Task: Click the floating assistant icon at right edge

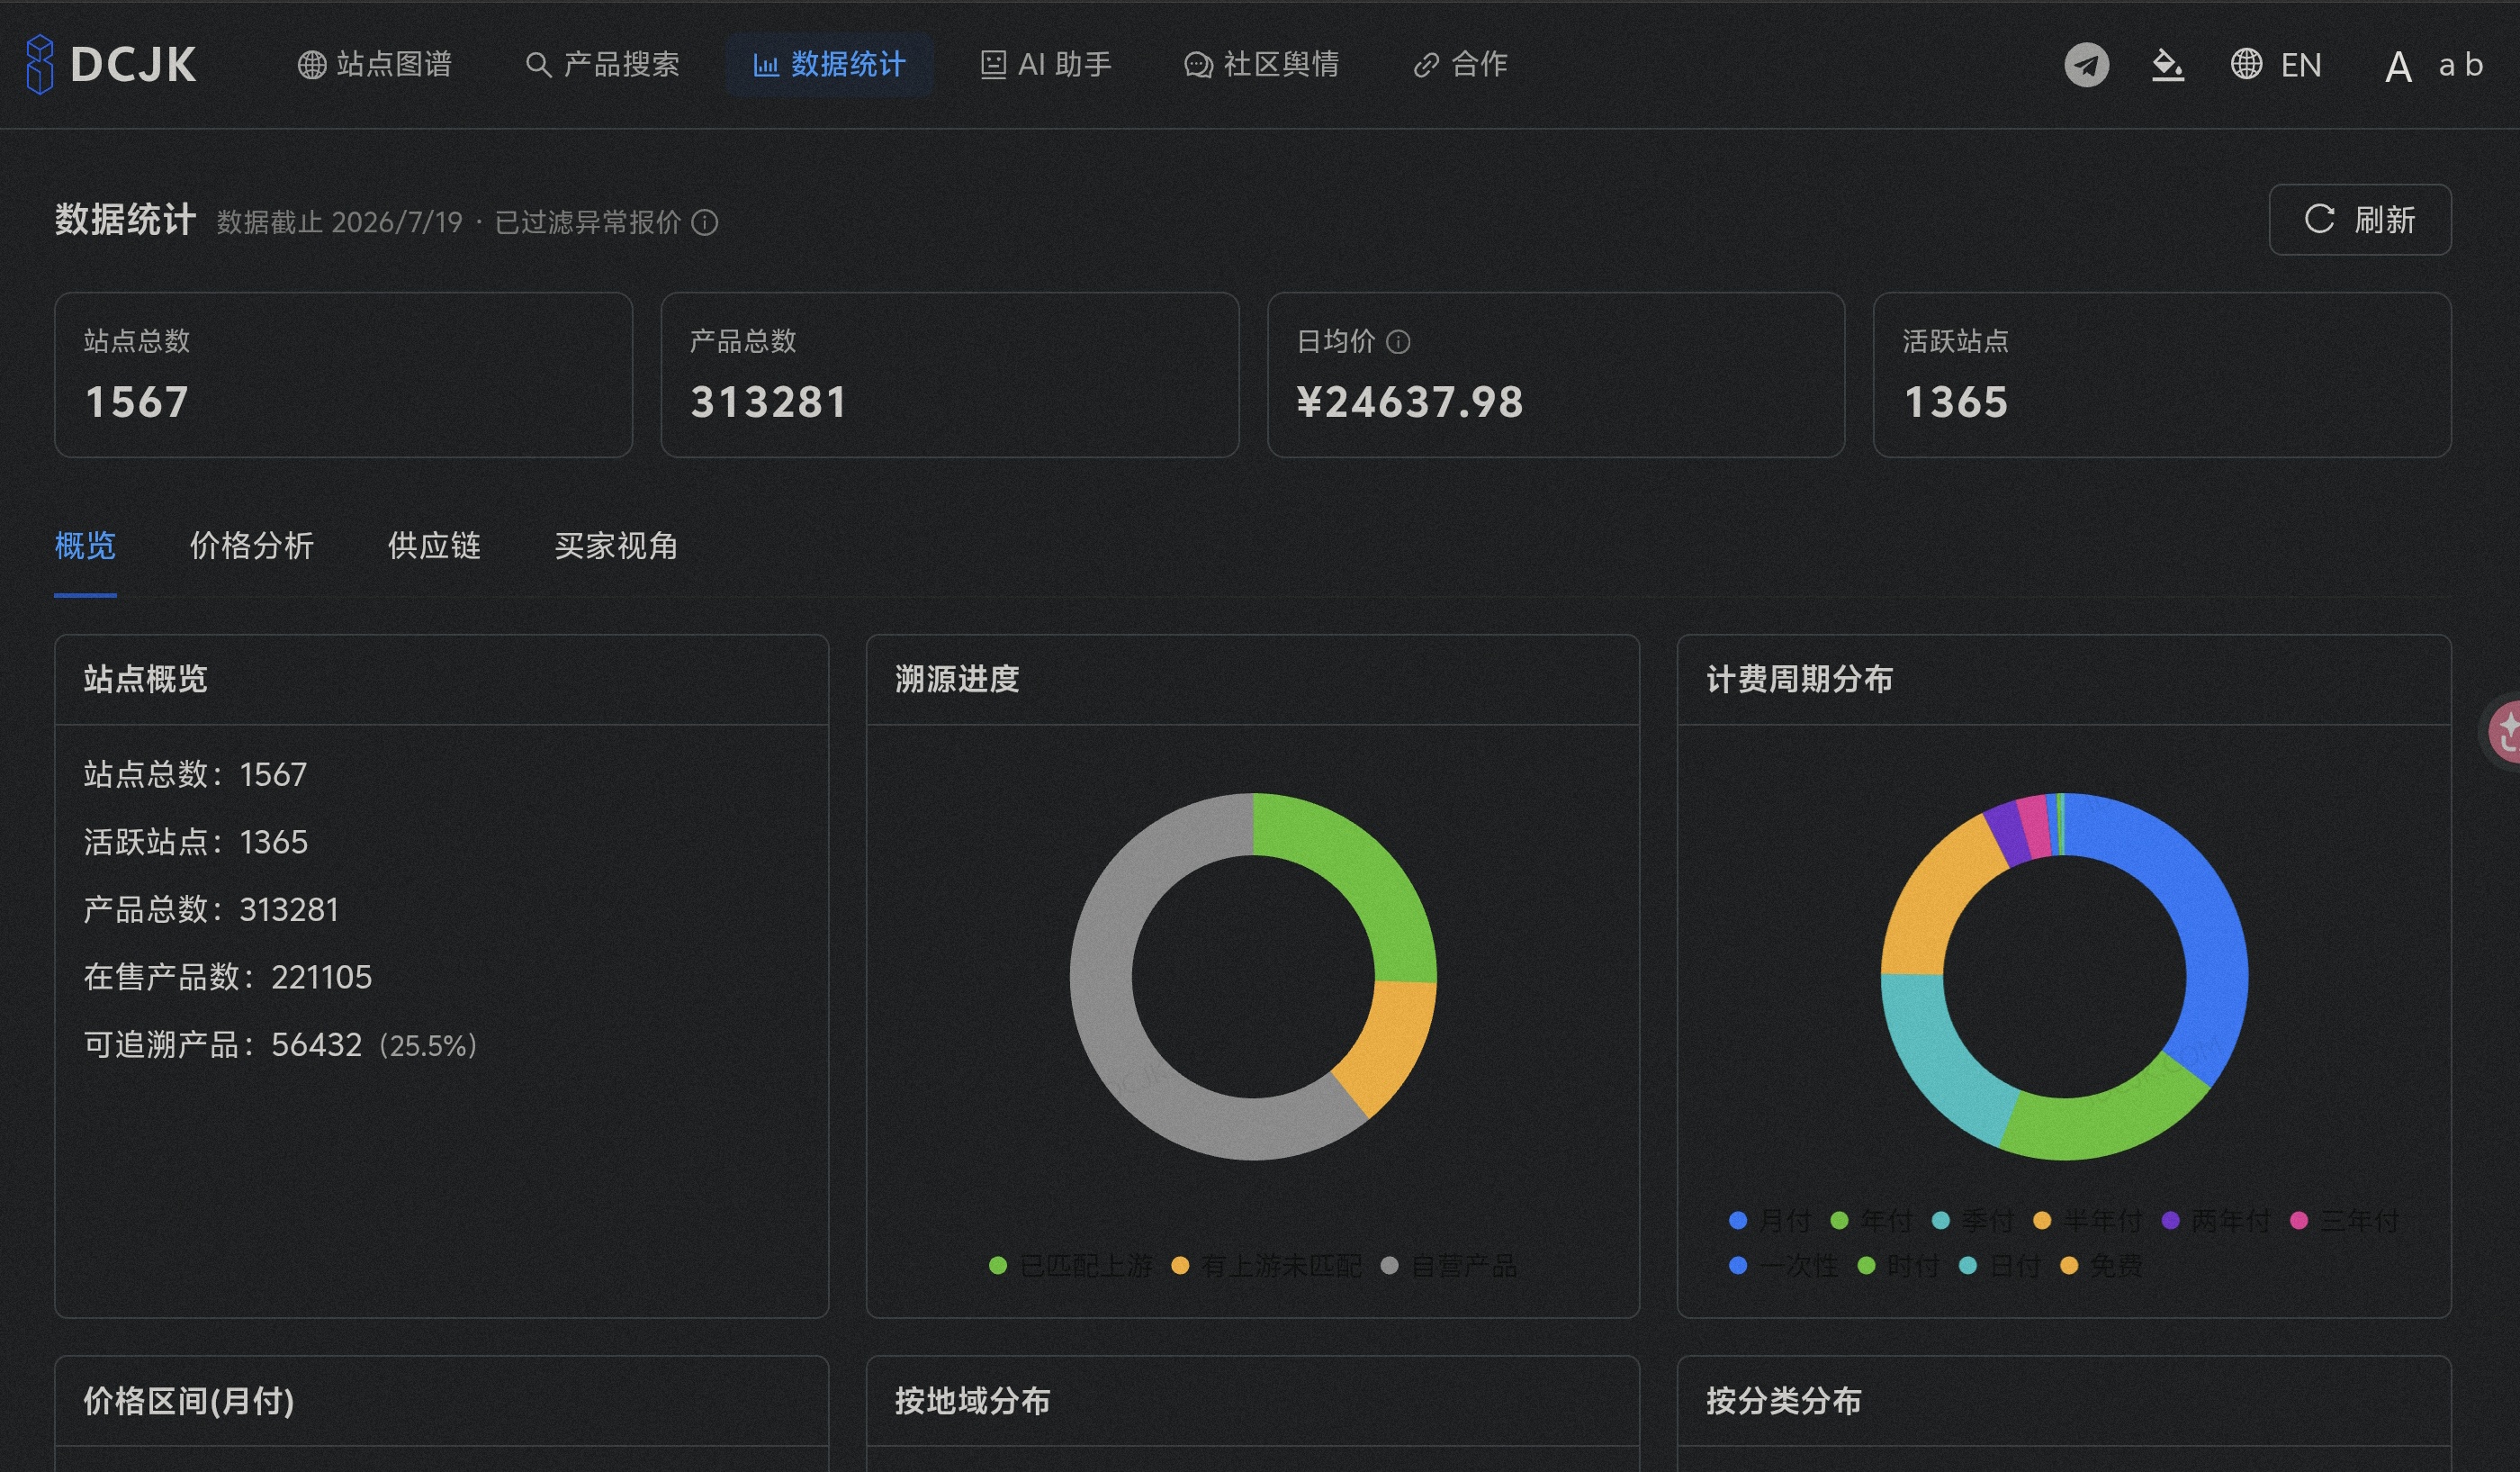Action: [x=2505, y=732]
